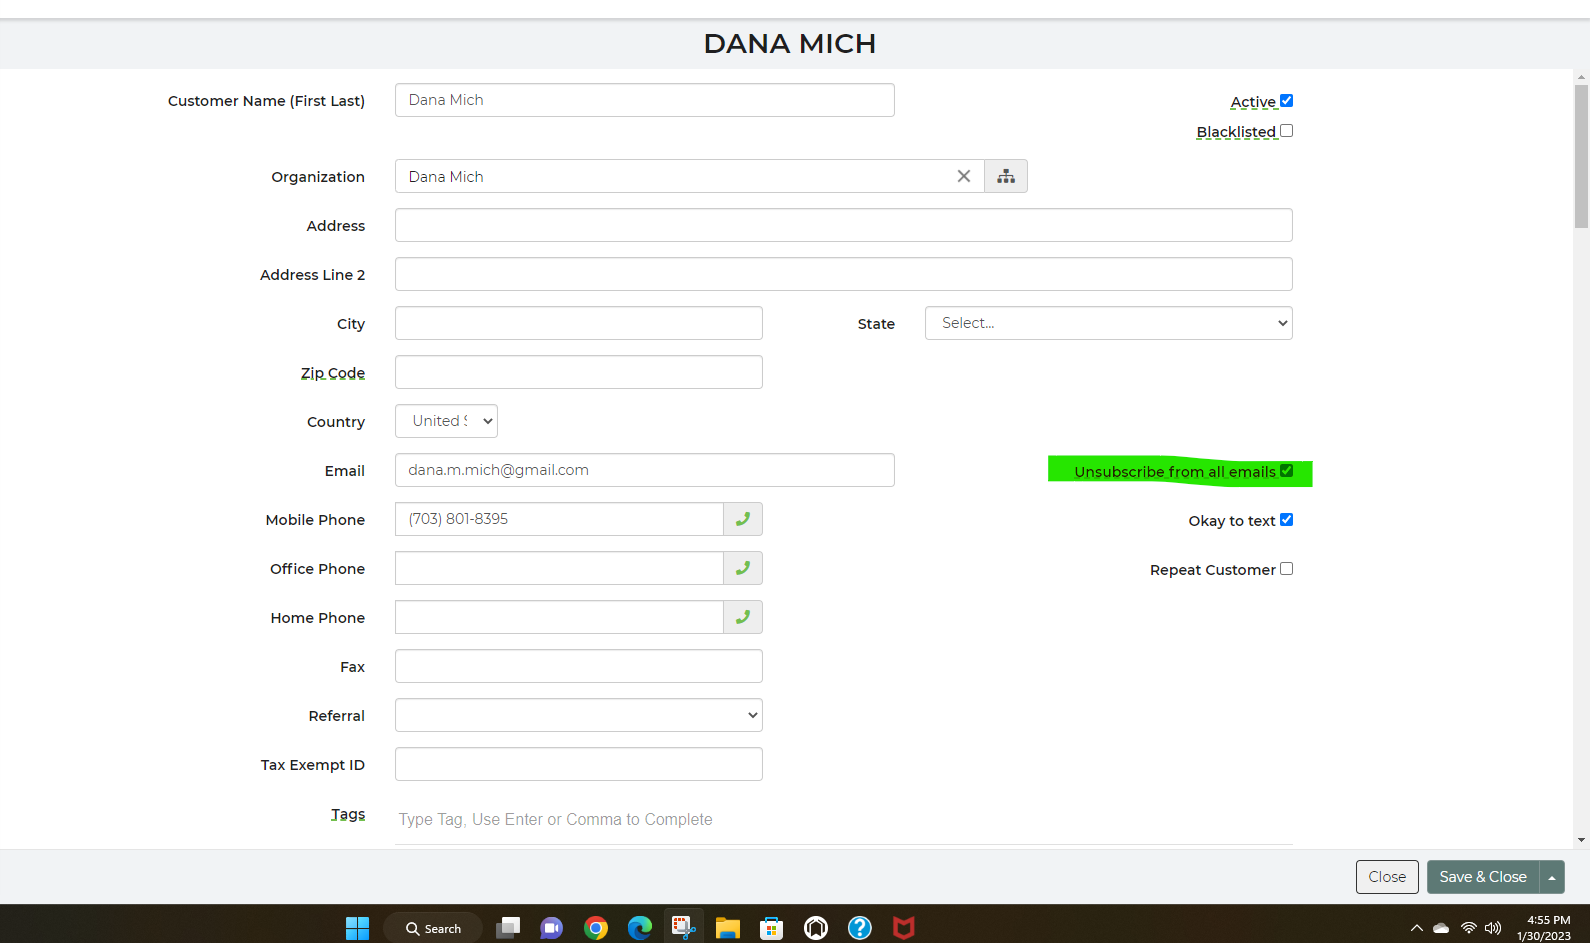Open Microsoft Edge from the taskbar
This screenshot has height=943, width=1590.
point(639,928)
